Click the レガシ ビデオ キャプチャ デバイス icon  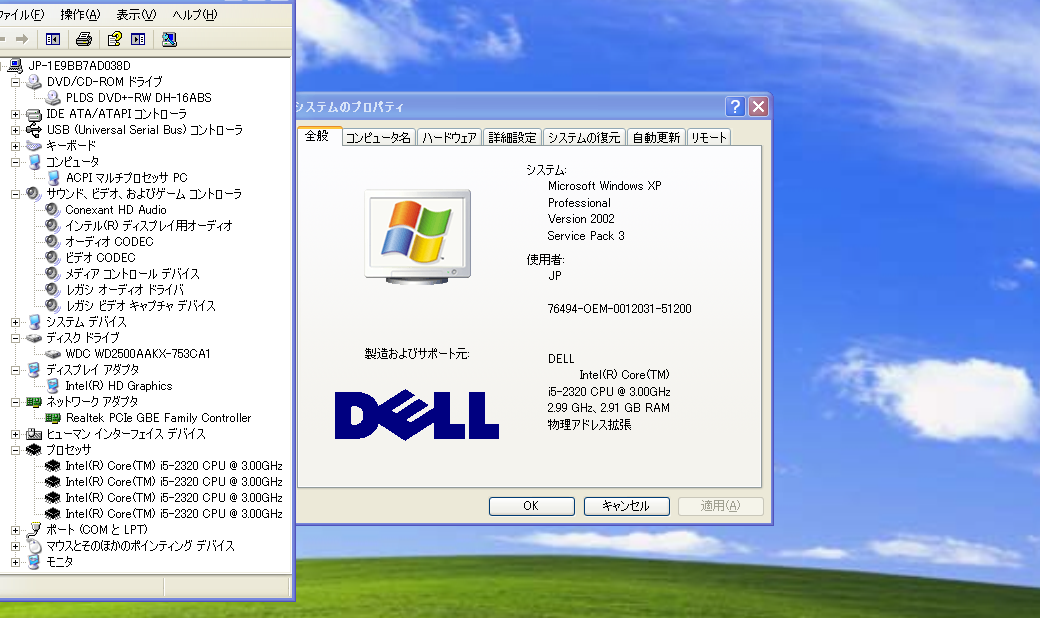point(52,305)
